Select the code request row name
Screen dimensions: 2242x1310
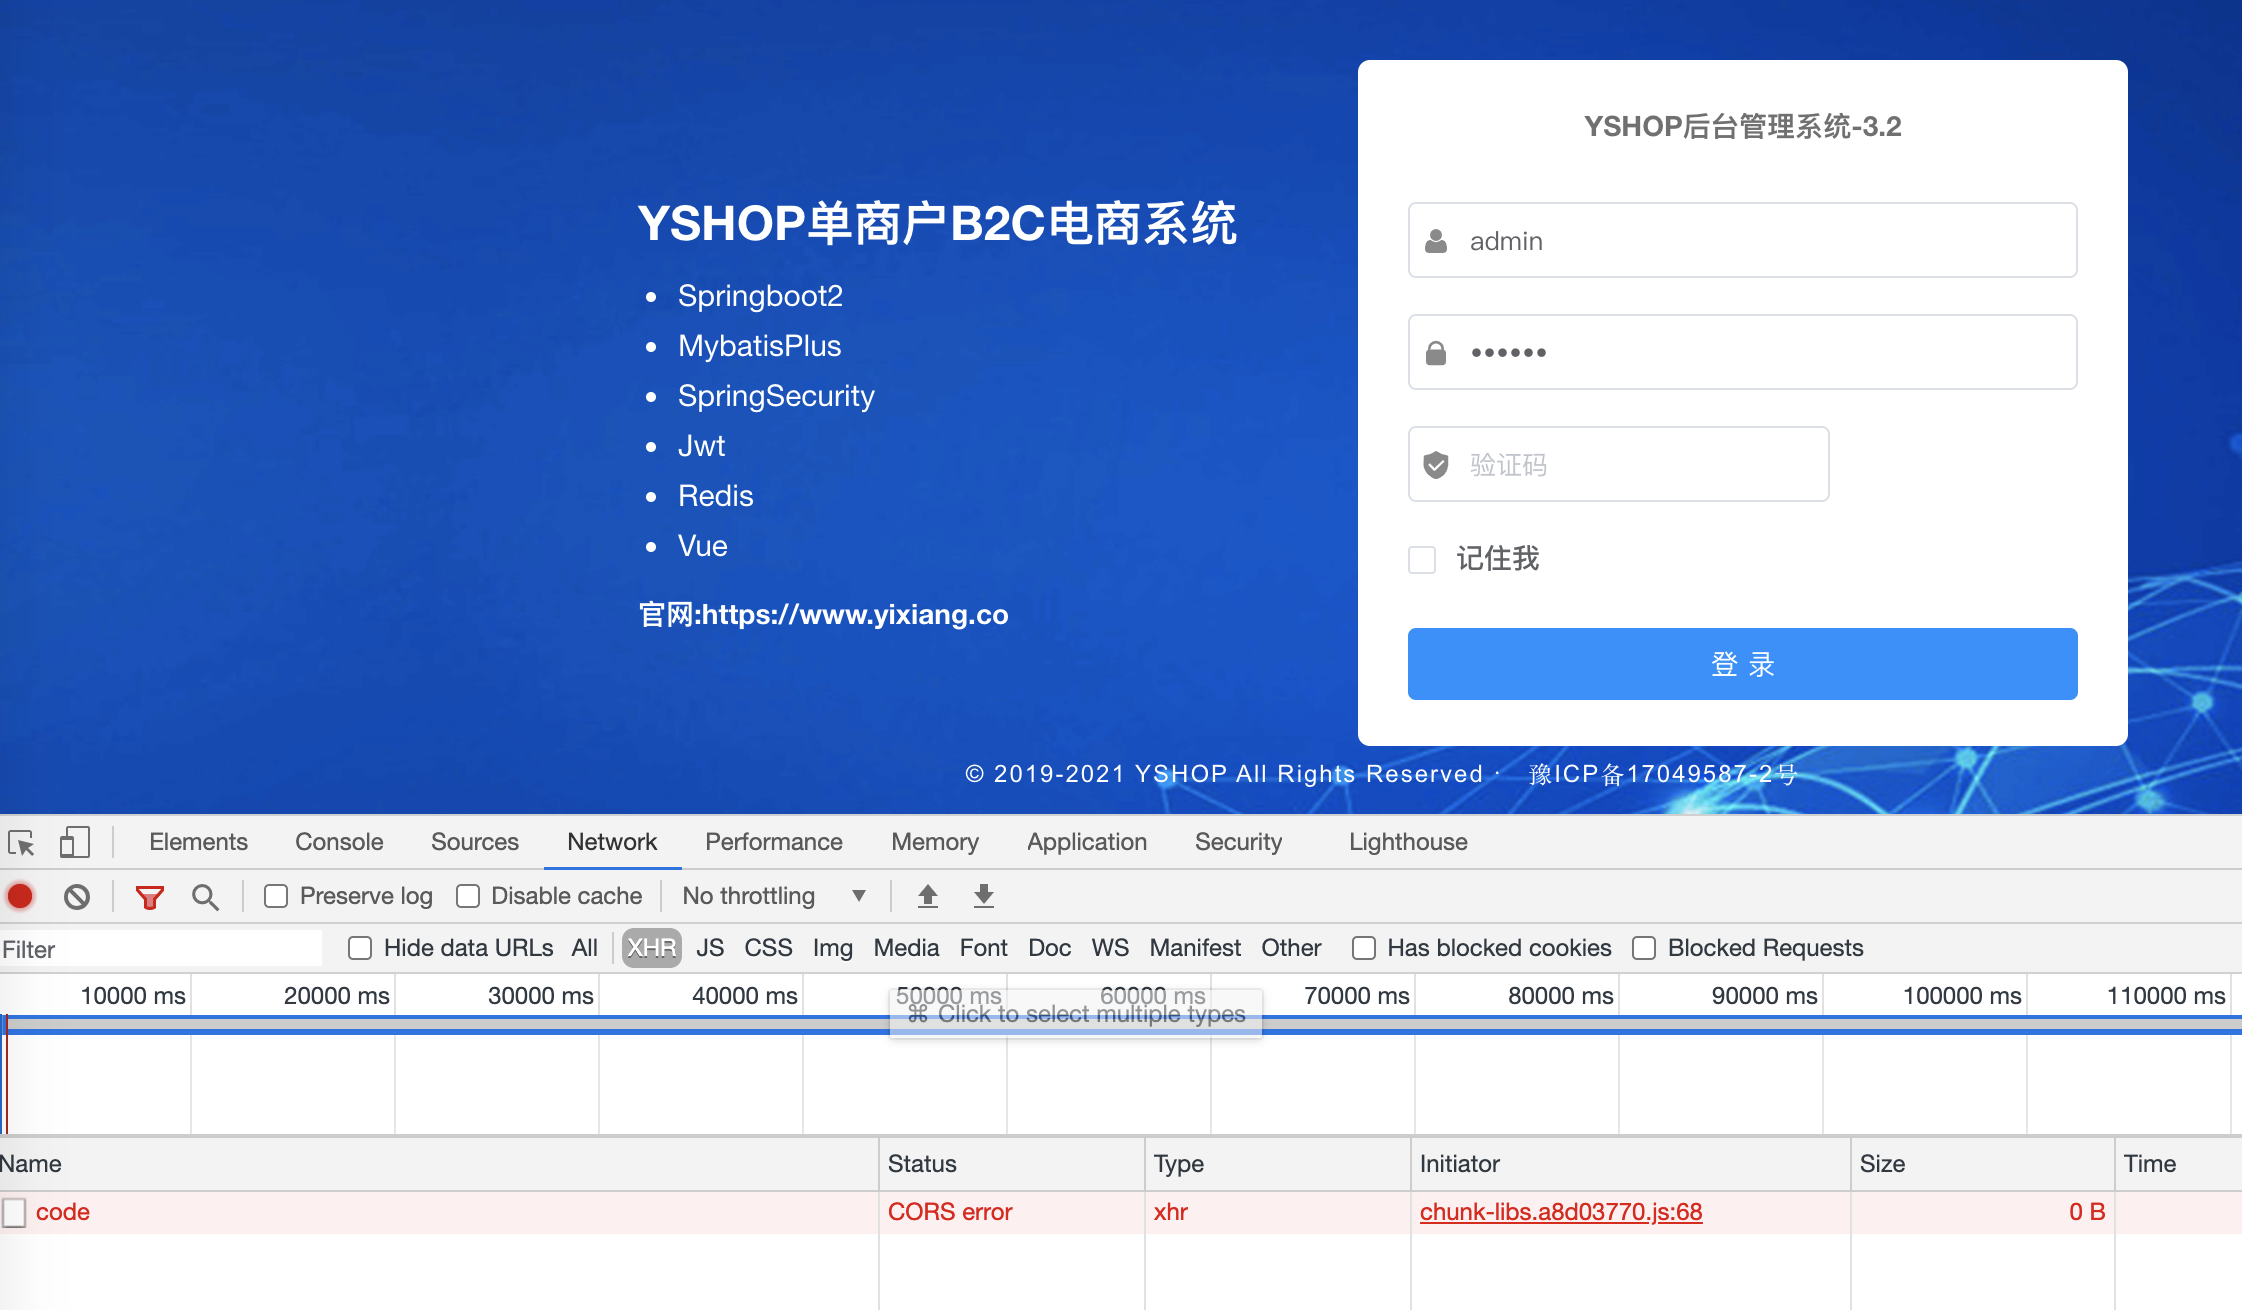pyautogui.click(x=62, y=1212)
